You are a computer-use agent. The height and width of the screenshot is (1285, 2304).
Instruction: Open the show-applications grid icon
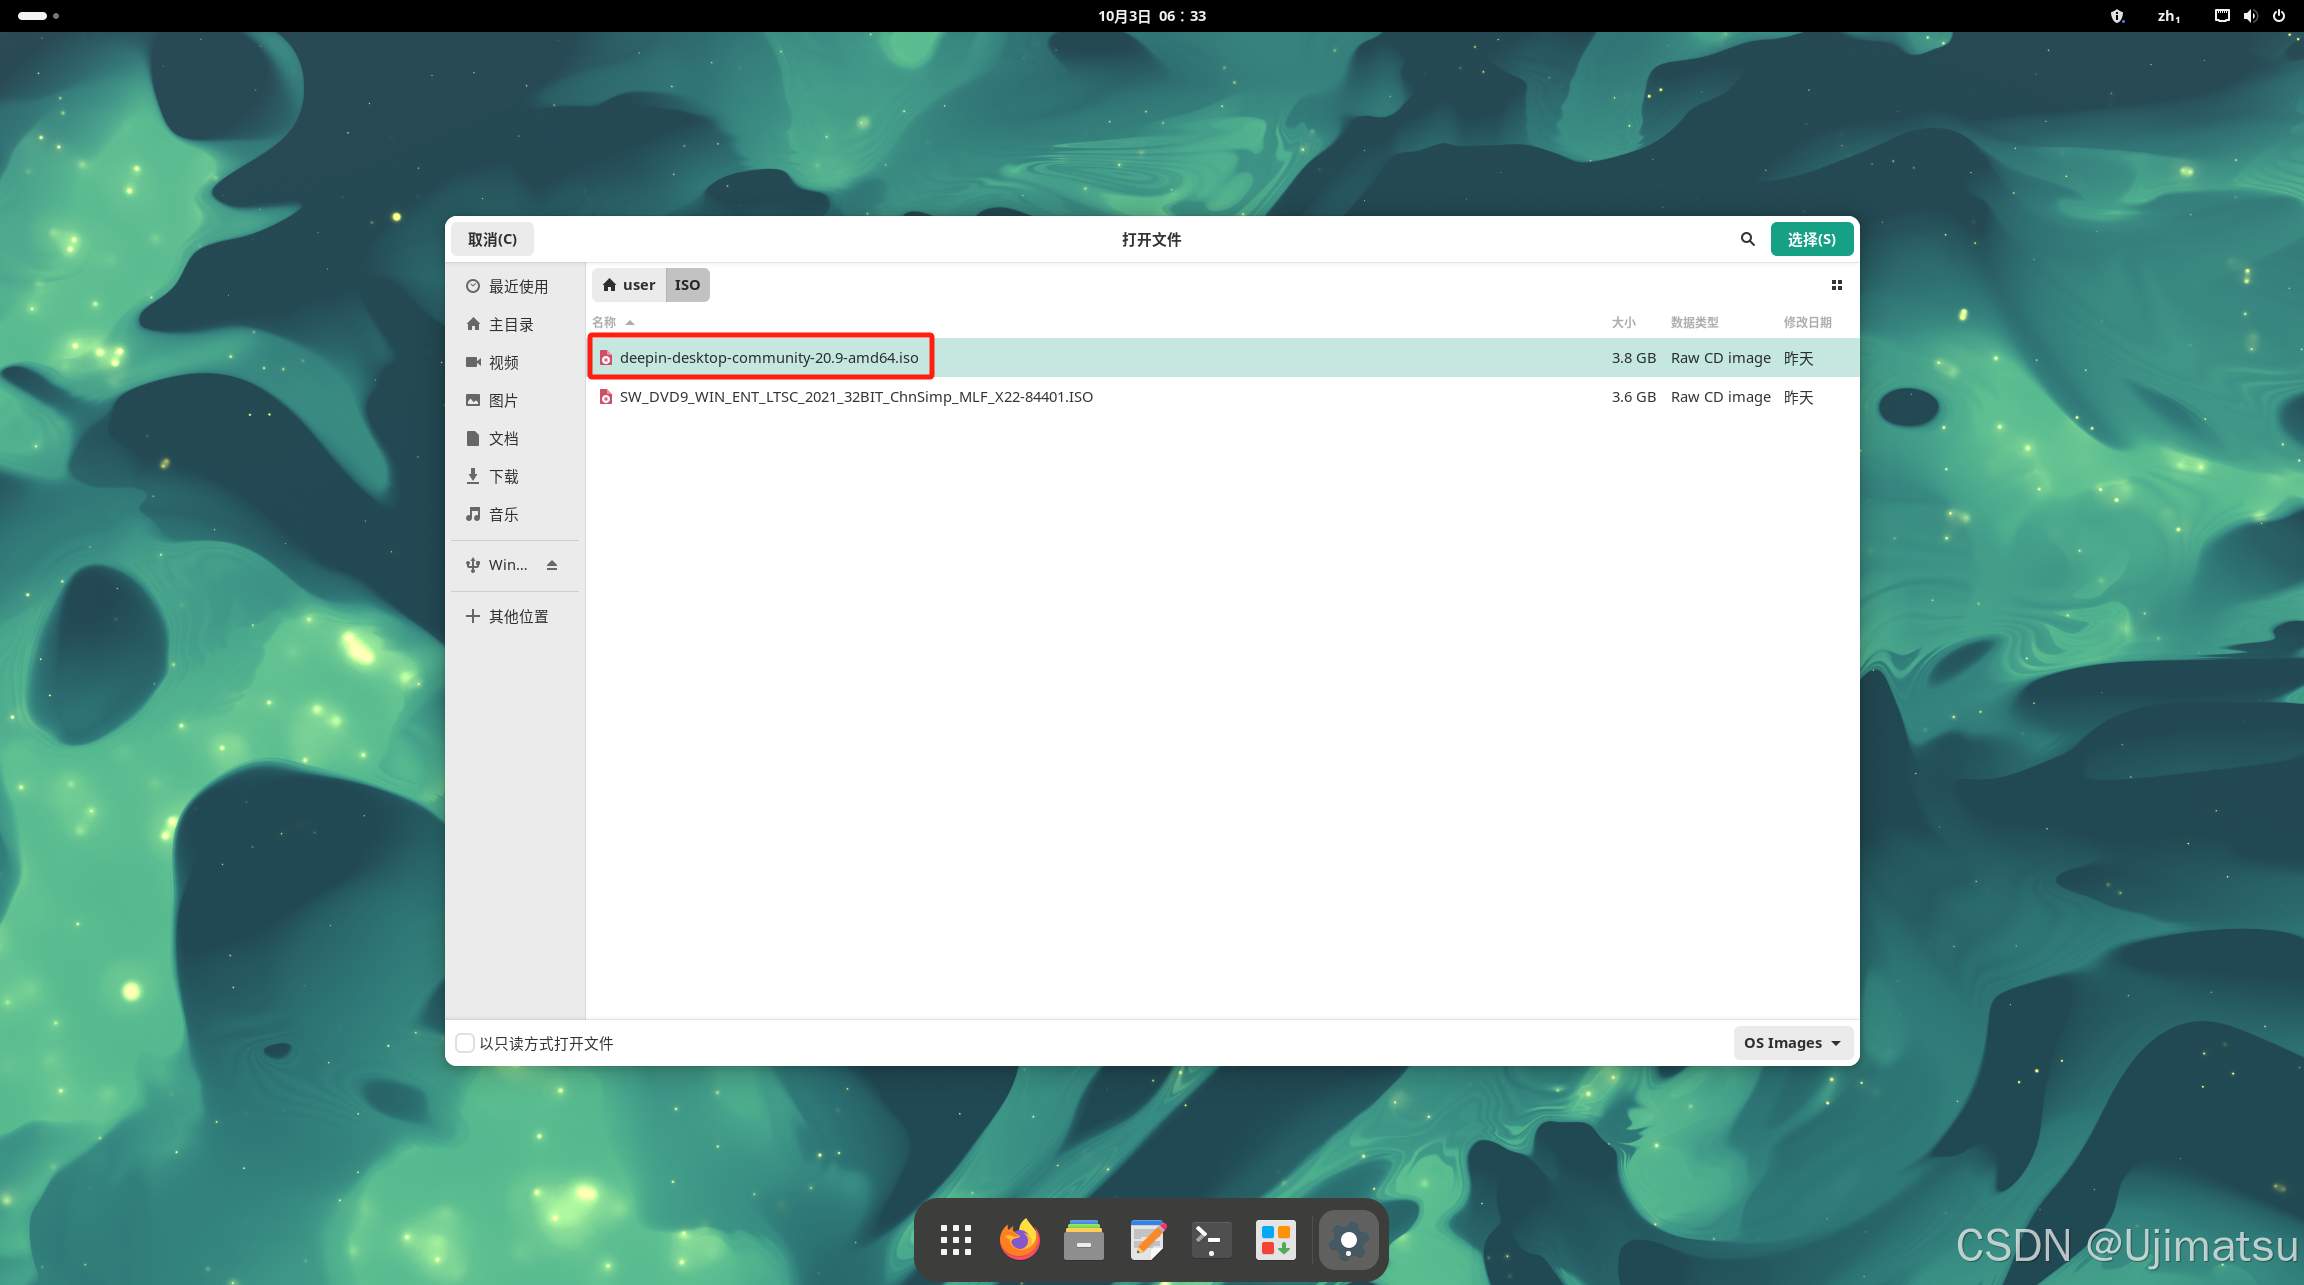click(x=955, y=1240)
